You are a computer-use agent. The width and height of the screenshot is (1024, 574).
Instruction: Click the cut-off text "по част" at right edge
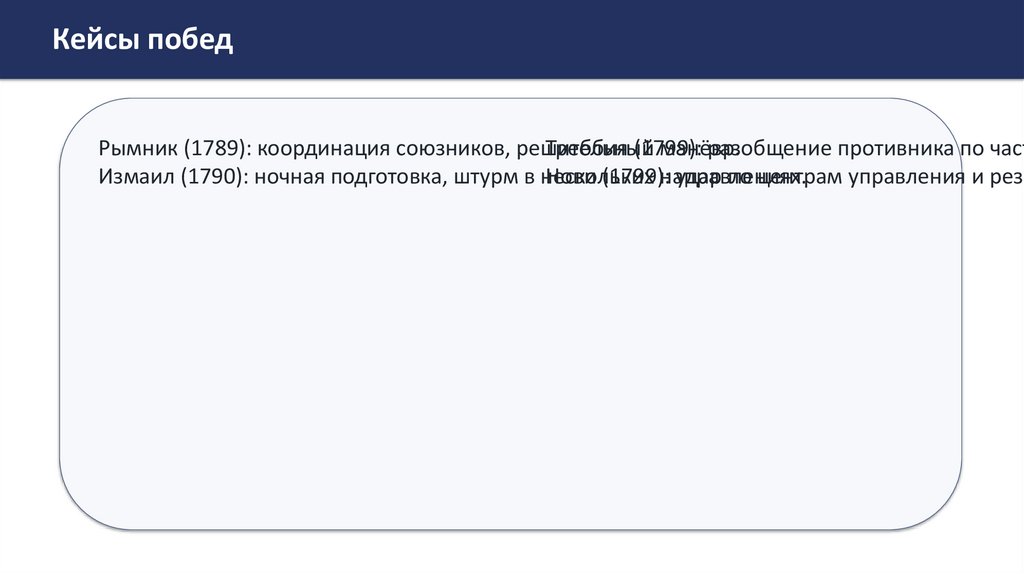[988, 150]
